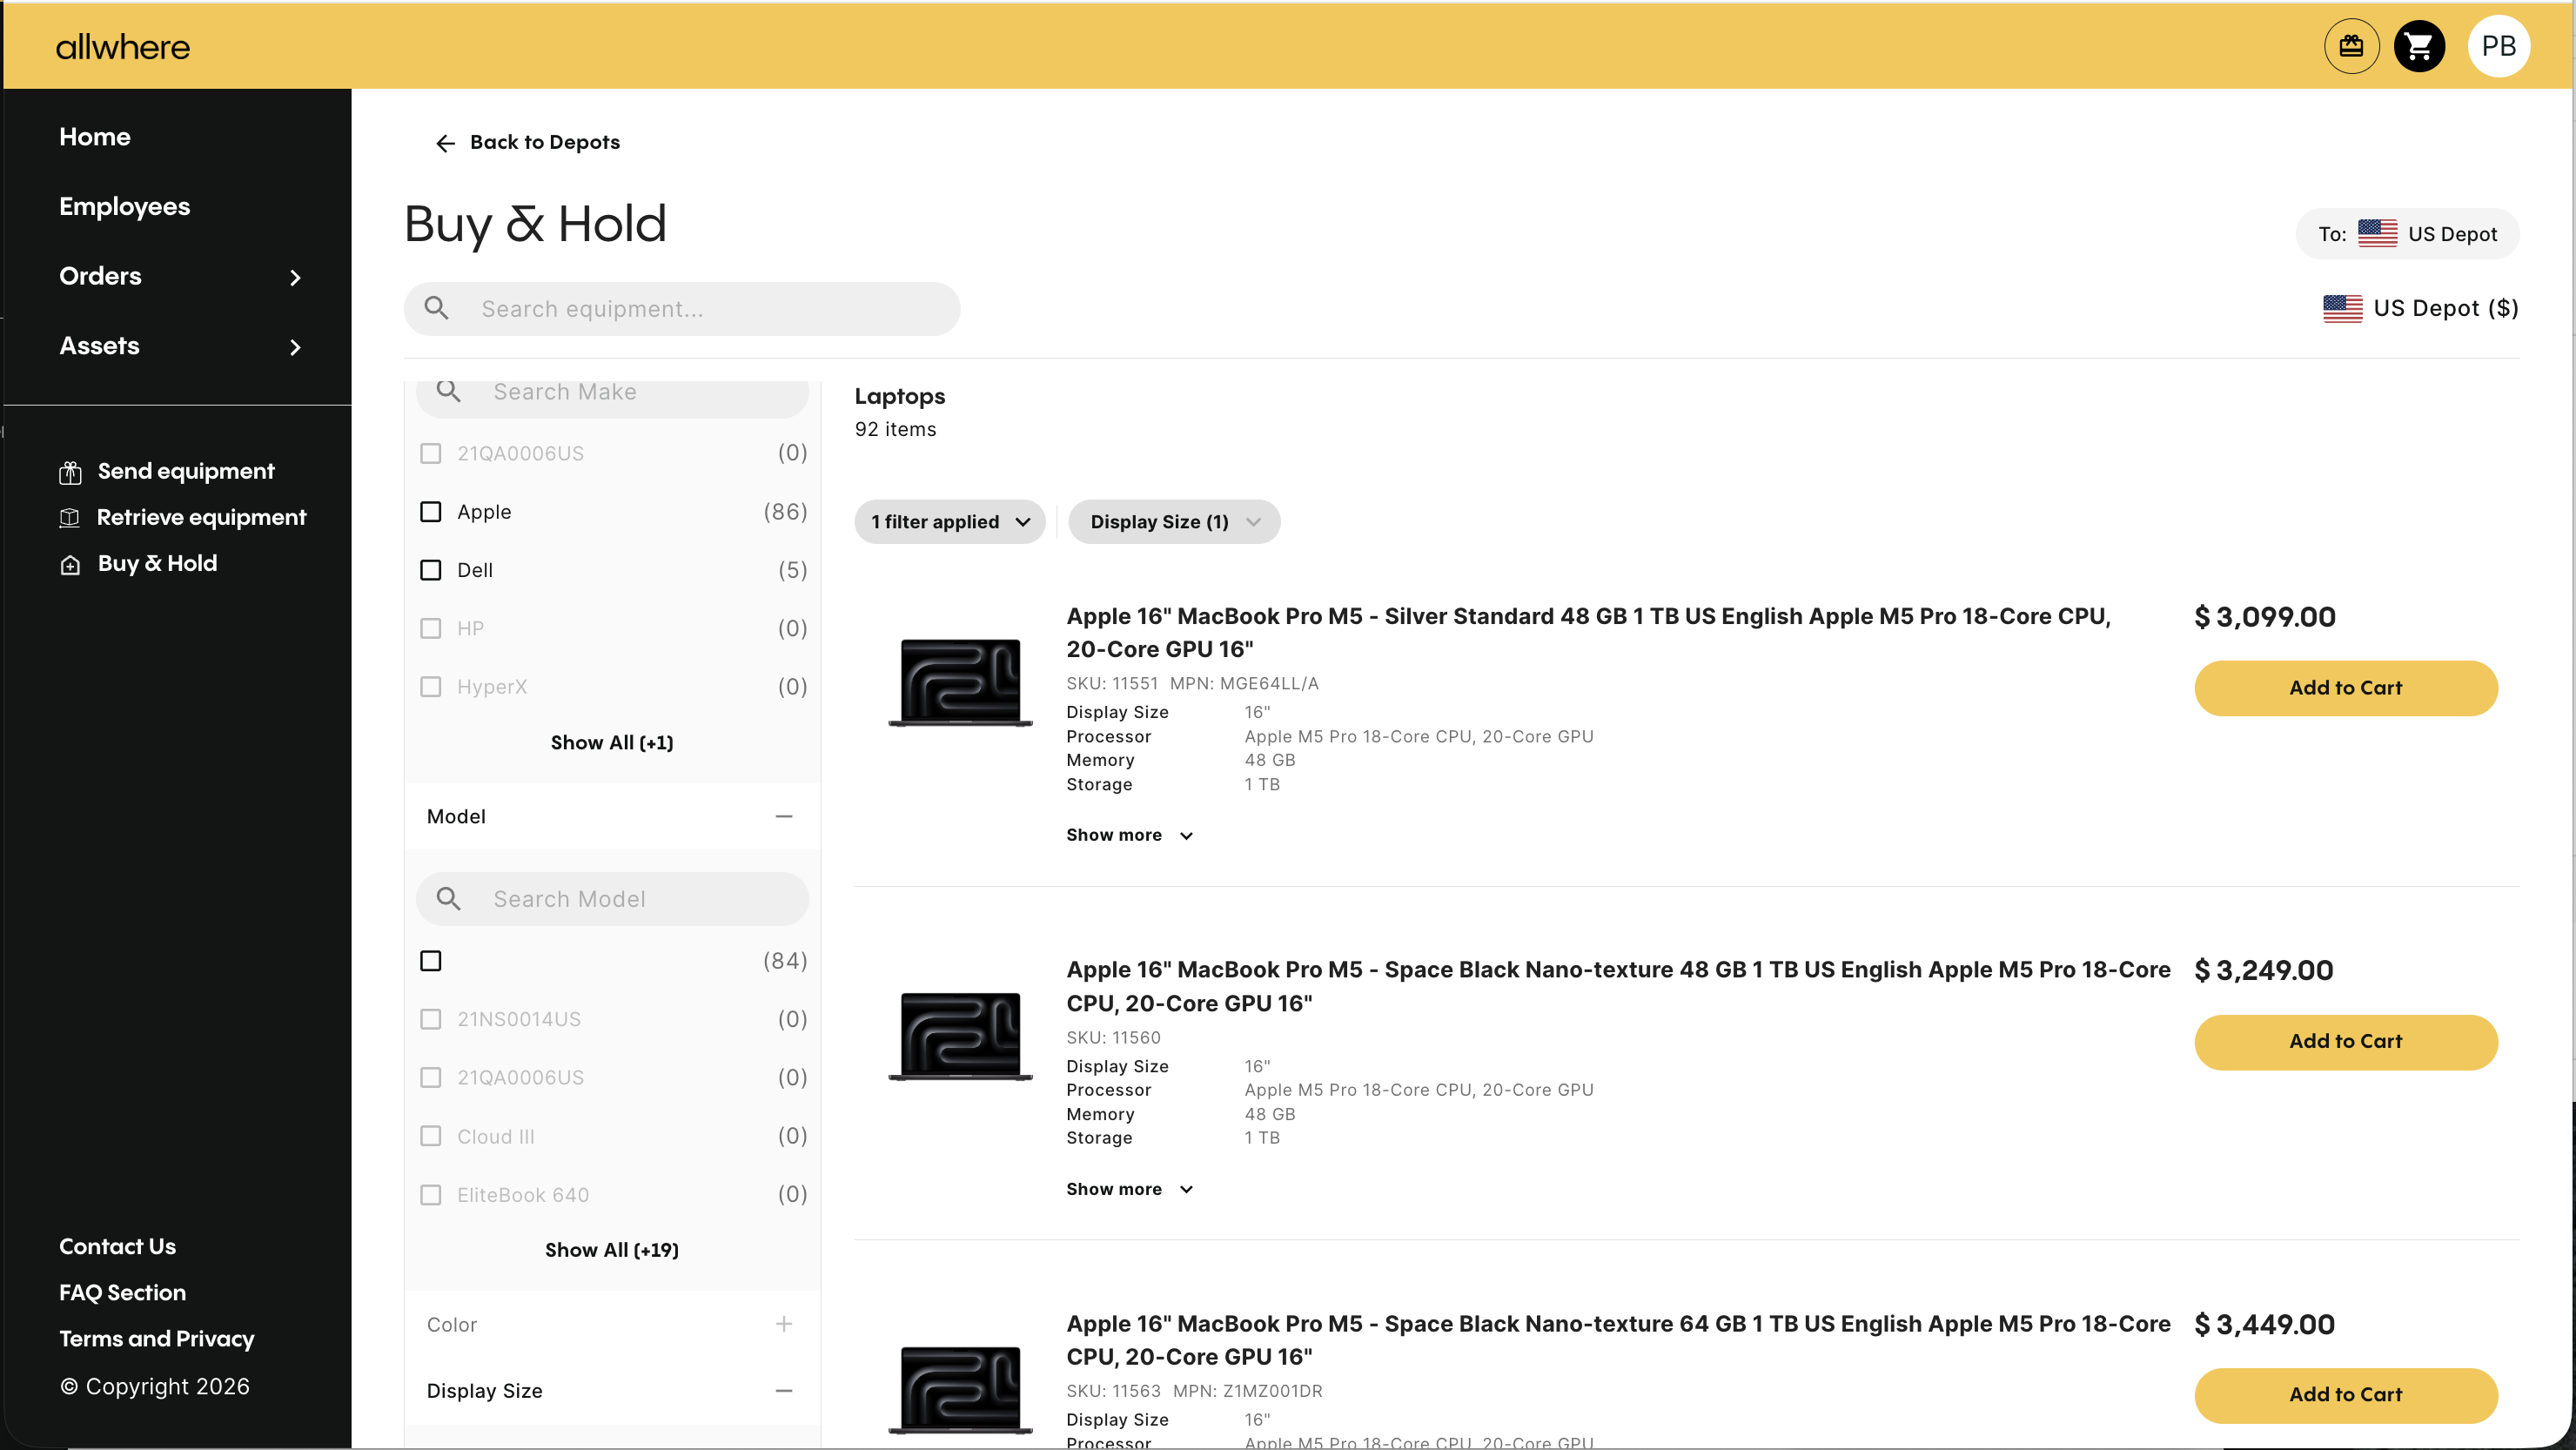The height and width of the screenshot is (1450, 2576).
Task: Toggle the HyperX make checkbox
Action: (431, 687)
